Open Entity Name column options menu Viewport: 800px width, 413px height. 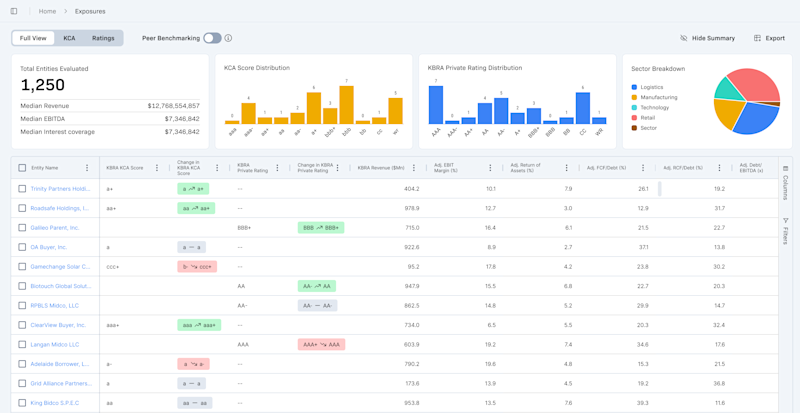pyautogui.click(x=87, y=168)
